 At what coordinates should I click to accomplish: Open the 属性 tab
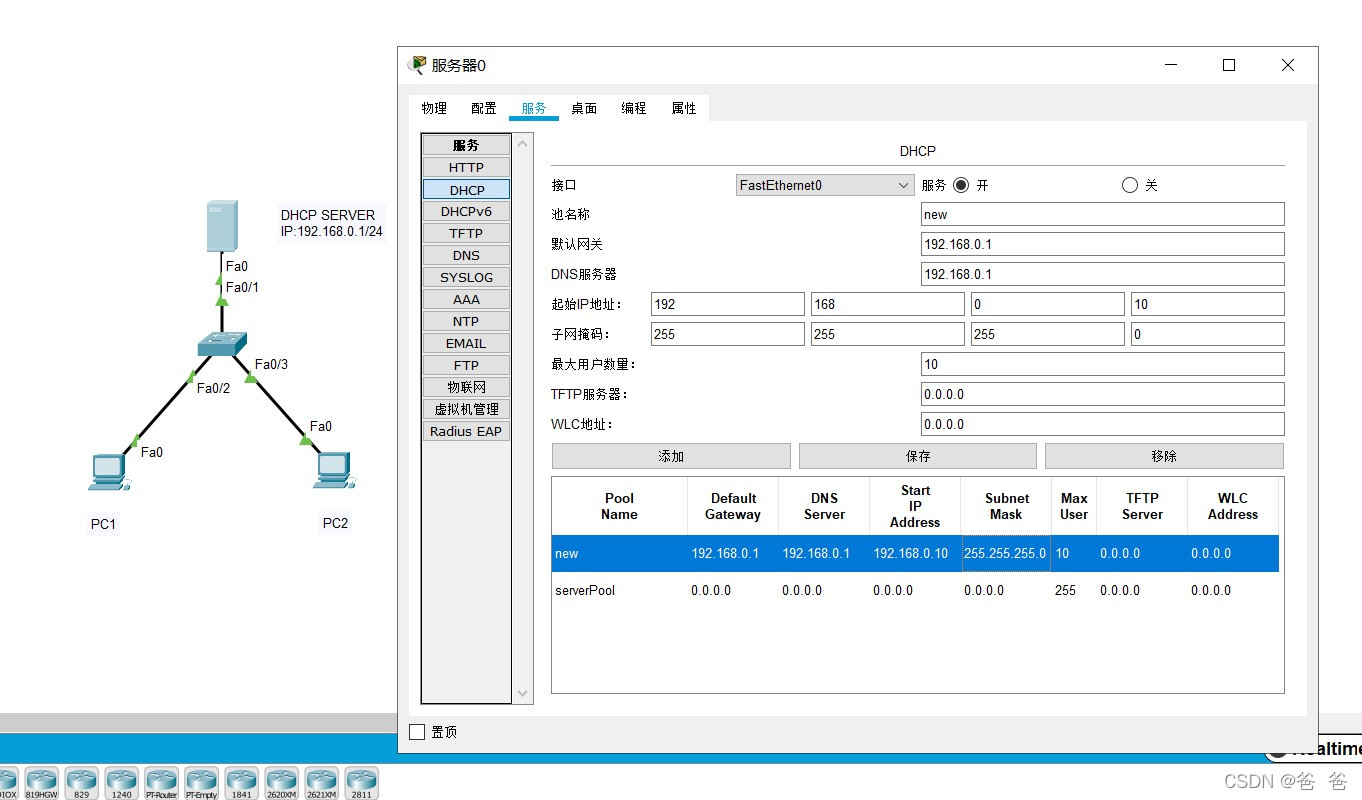[684, 108]
